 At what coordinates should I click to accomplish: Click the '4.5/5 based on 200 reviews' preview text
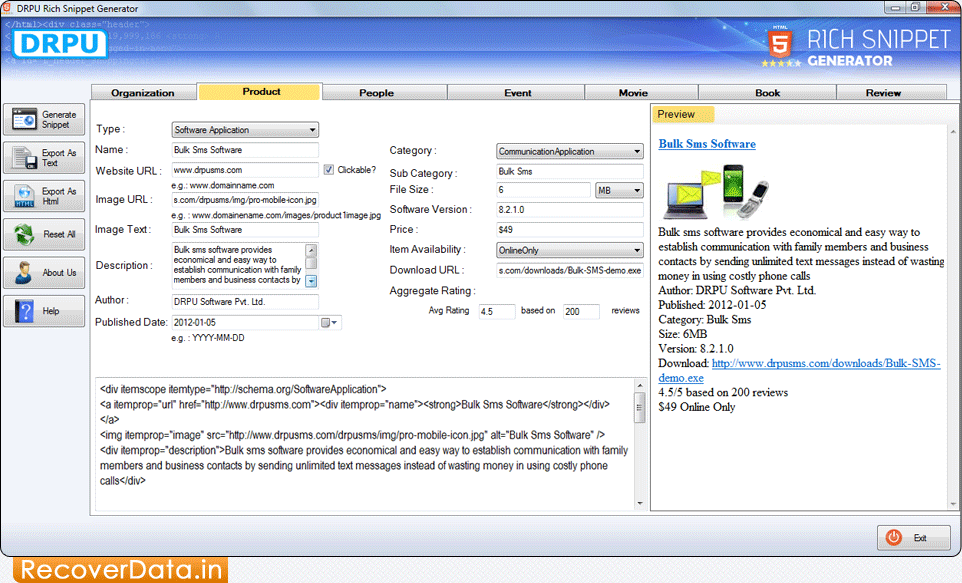tap(723, 392)
